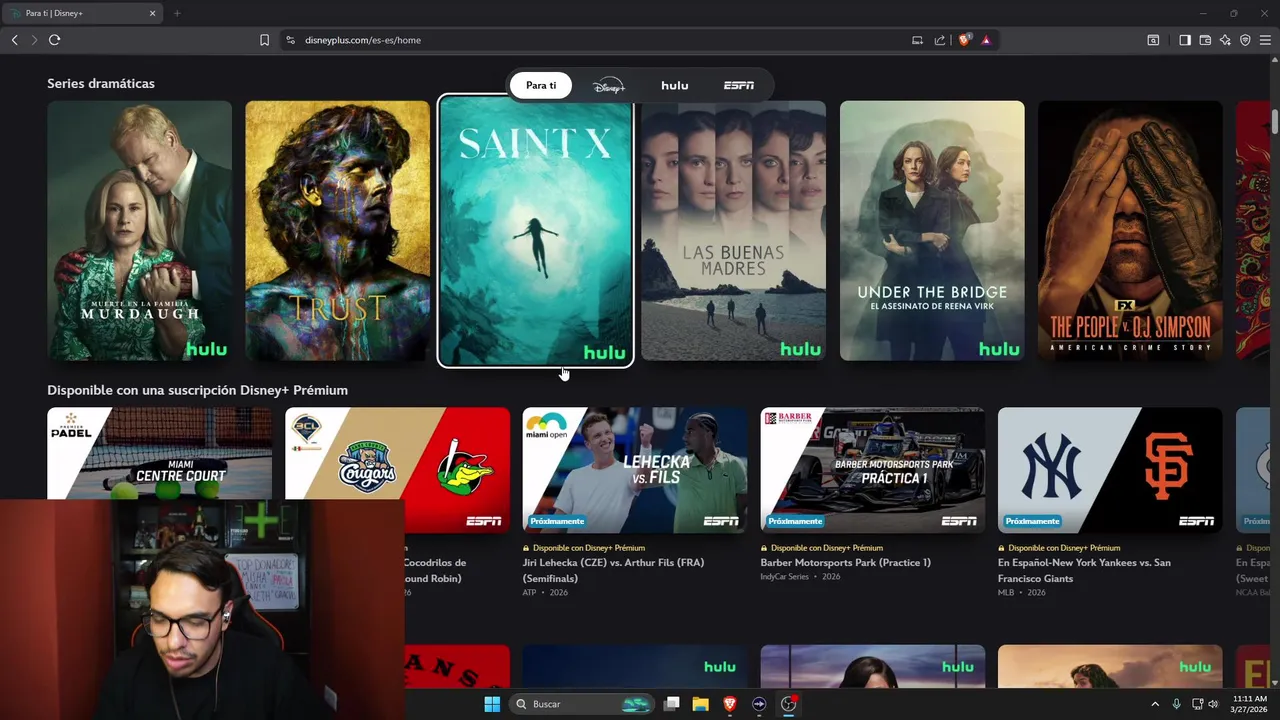Open the Lehecka vs. Fils match card
1280x720 pixels.
tap(634, 470)
